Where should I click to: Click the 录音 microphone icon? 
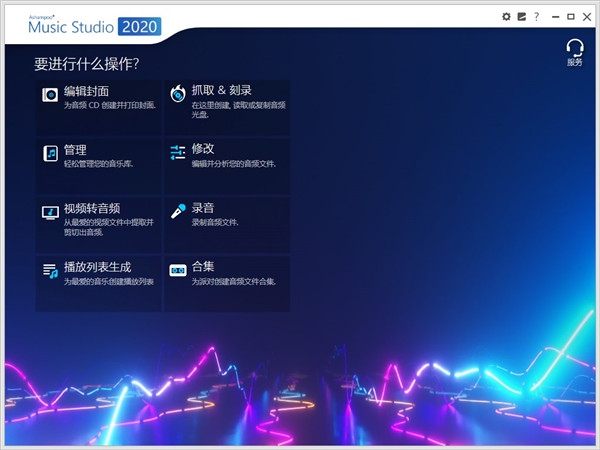click(178, 211)
